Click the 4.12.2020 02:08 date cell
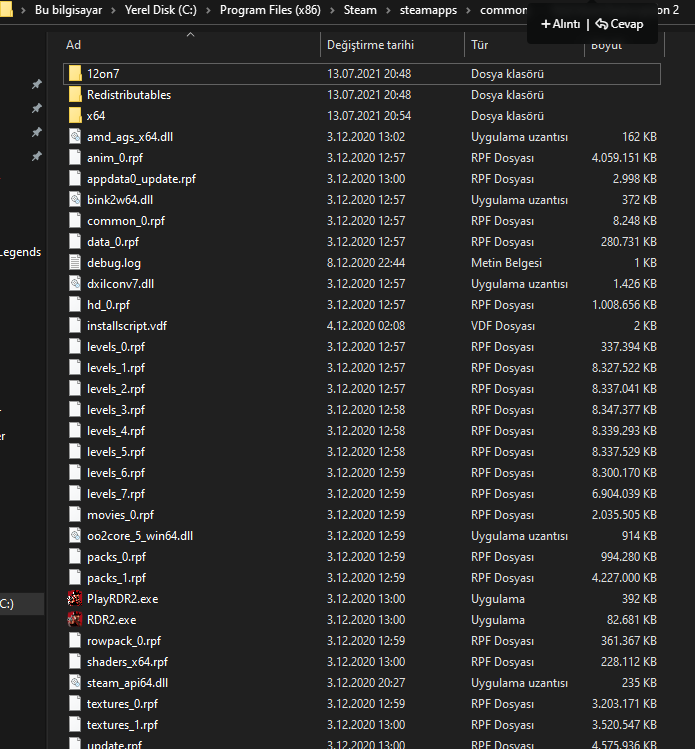Image resolution: width=695 pixels, height=749 pixels. 366,326
